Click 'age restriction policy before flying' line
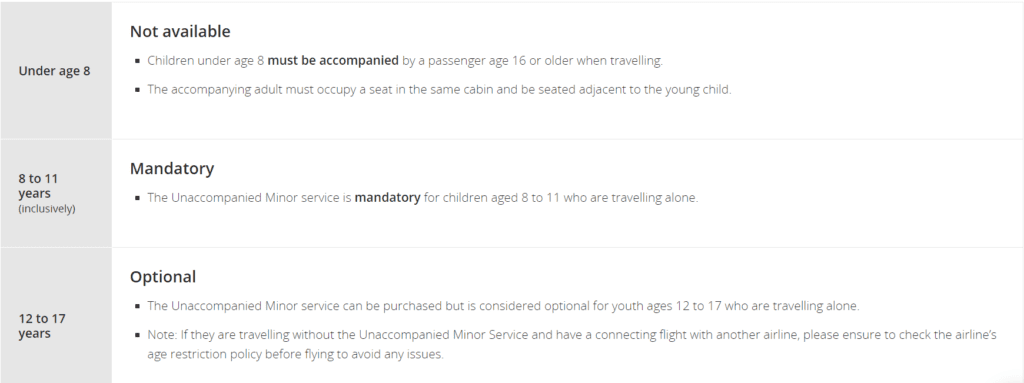 tap(295, 354)
